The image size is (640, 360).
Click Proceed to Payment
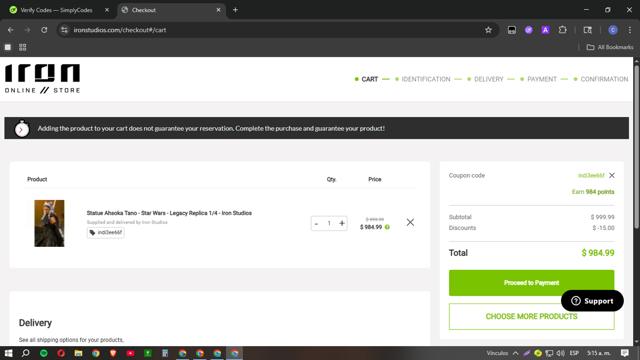coord(531,283)
